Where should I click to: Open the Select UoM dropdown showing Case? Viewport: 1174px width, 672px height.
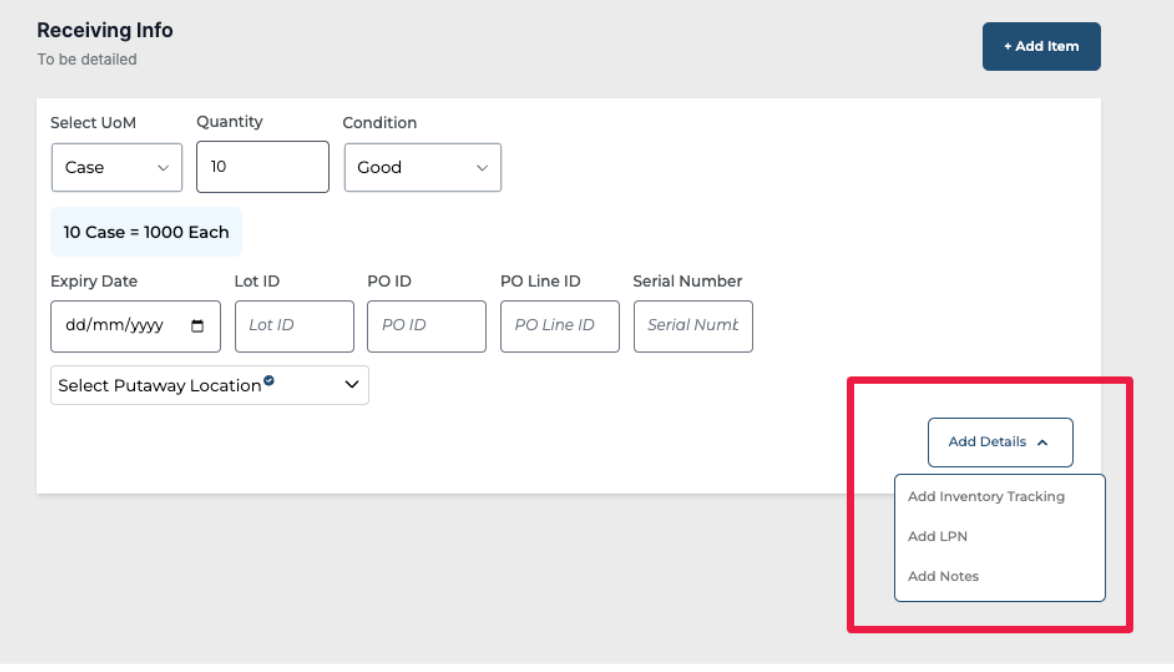click(117, 168)
